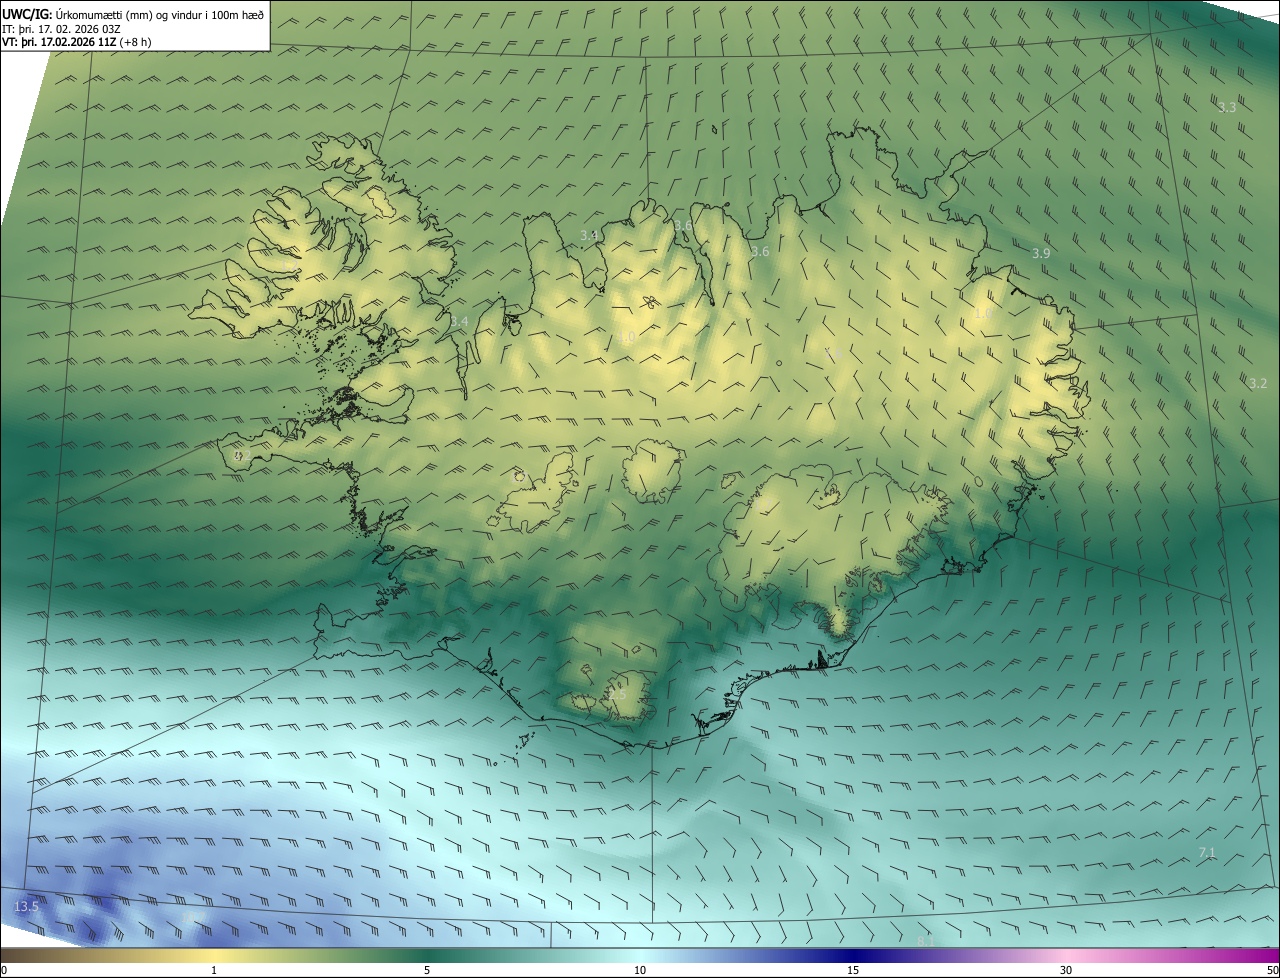Click the 3.3 value label on the map
Viewport: 1280px width, 978px height.
[x=1227, y=107]
